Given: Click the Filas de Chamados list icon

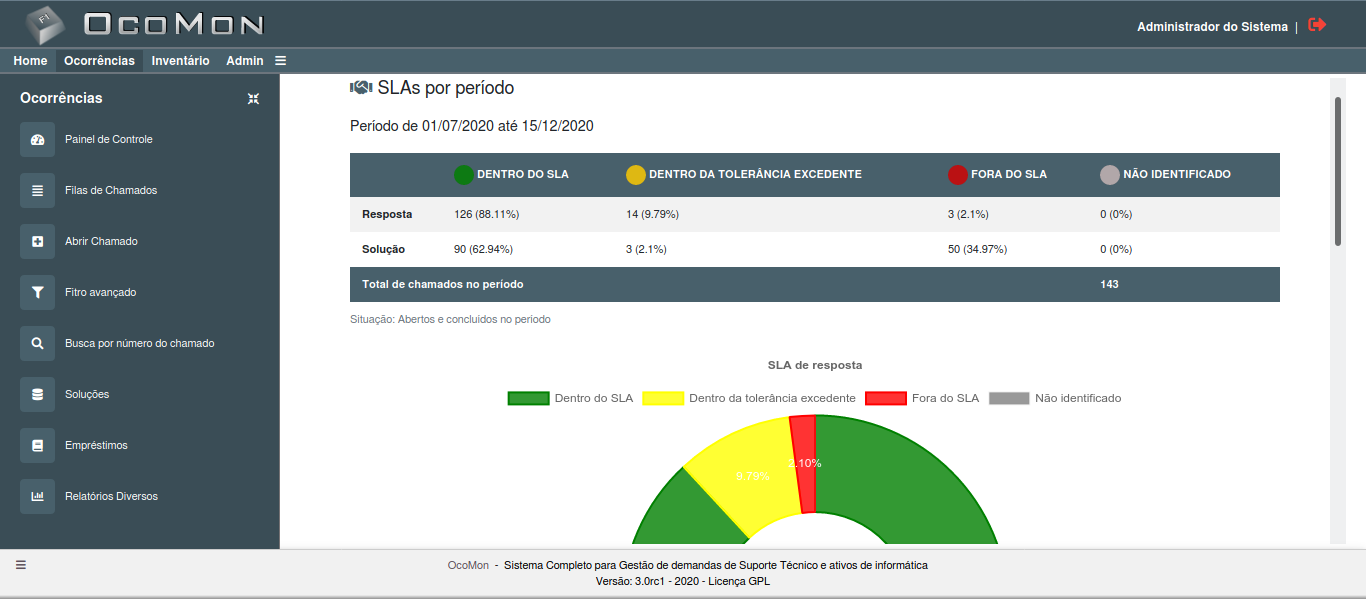Looking at the screenshot, I should 37,190.
